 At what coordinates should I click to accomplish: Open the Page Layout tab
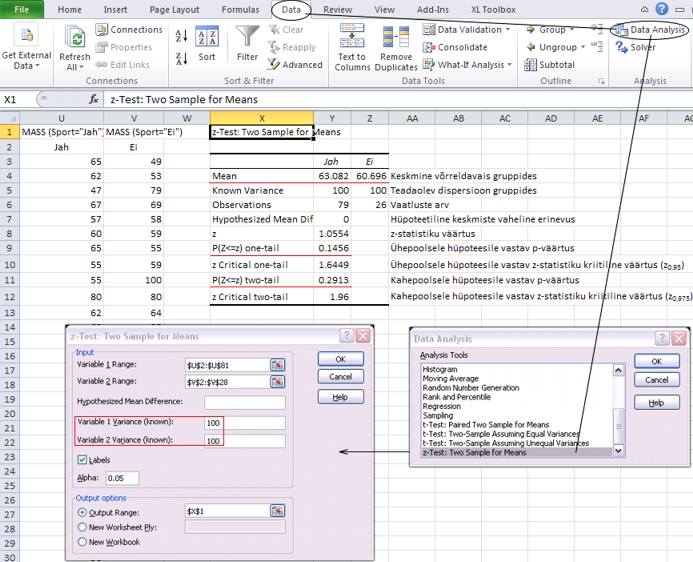click(175, 9)
